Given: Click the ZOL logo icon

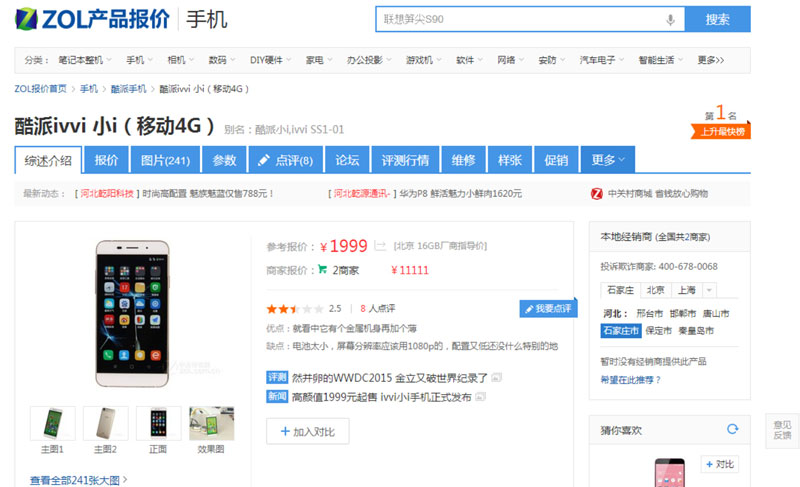Looking at the screenshot, I should click(27, 19).
